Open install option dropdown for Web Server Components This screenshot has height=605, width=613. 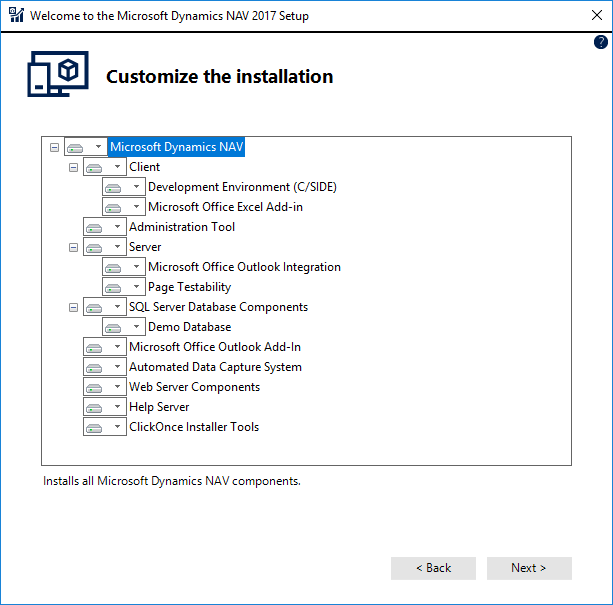pos(104,387)
